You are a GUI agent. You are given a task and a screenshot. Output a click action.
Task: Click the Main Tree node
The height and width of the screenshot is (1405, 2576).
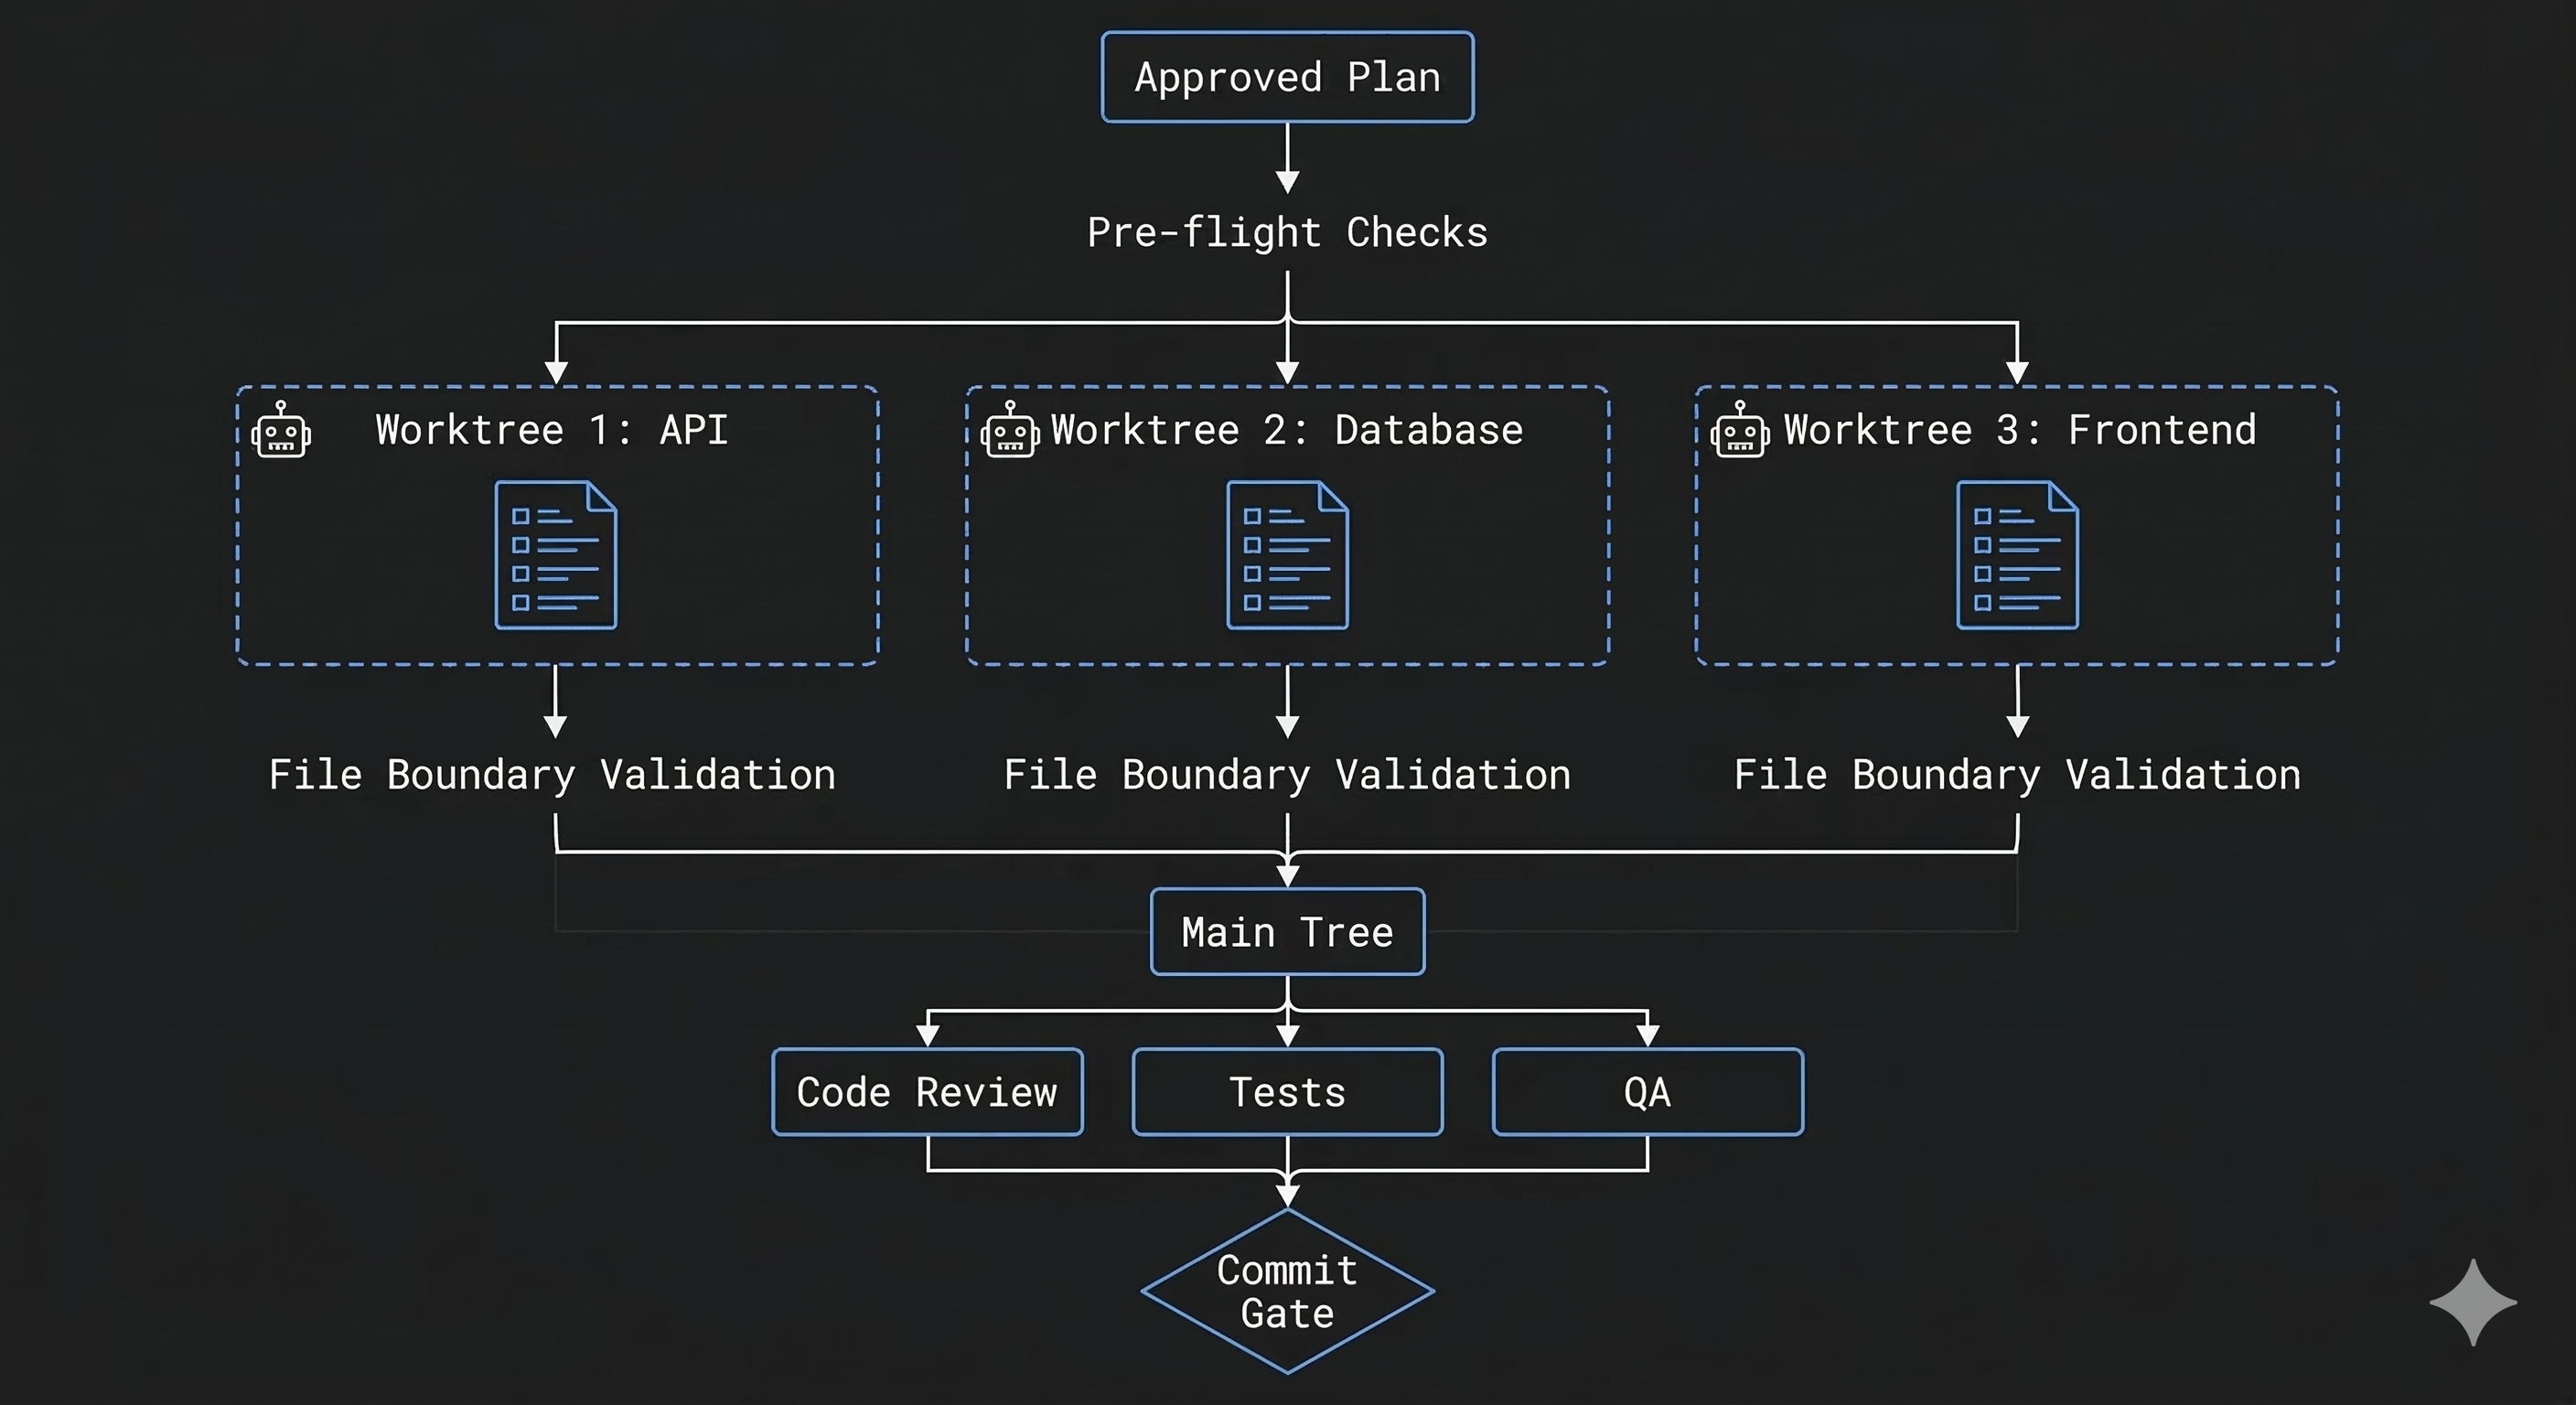(1287, 931)
